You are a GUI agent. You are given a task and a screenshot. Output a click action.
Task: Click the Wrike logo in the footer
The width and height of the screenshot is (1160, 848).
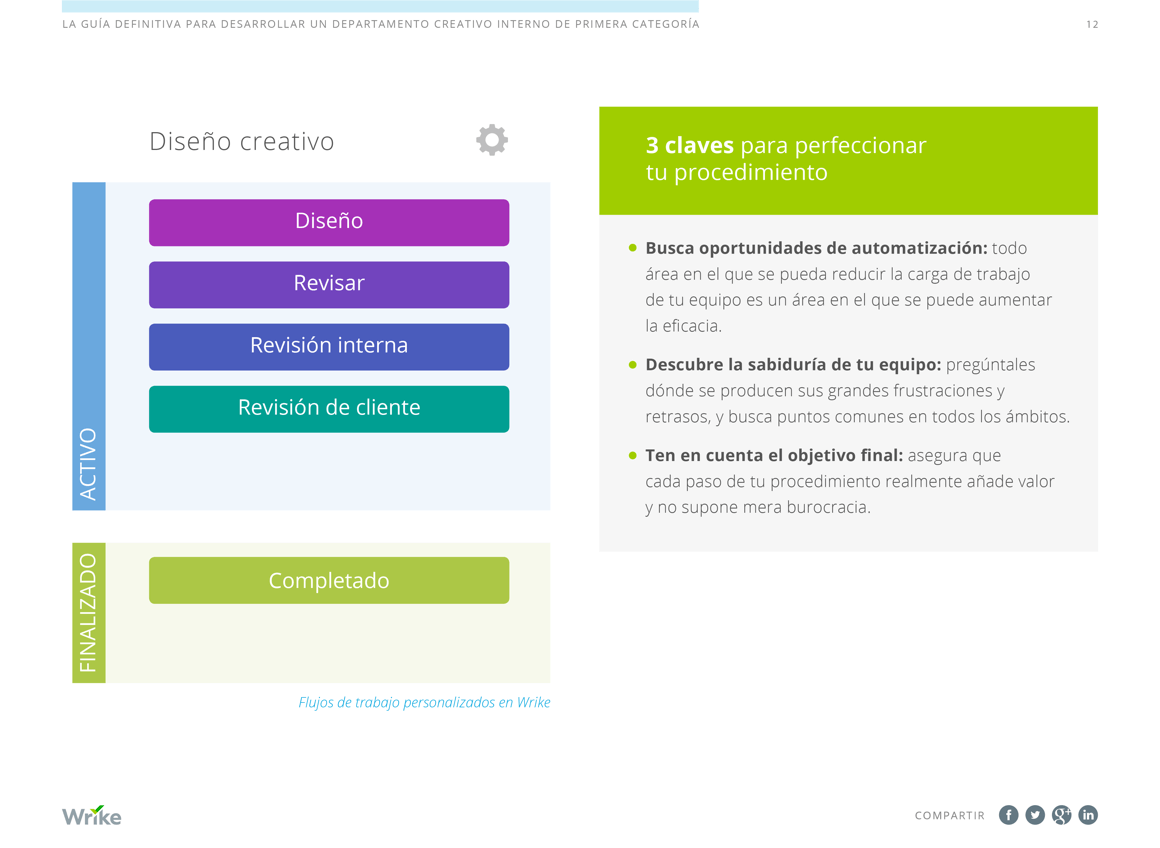pyautogui.click(x=92, y=815)
